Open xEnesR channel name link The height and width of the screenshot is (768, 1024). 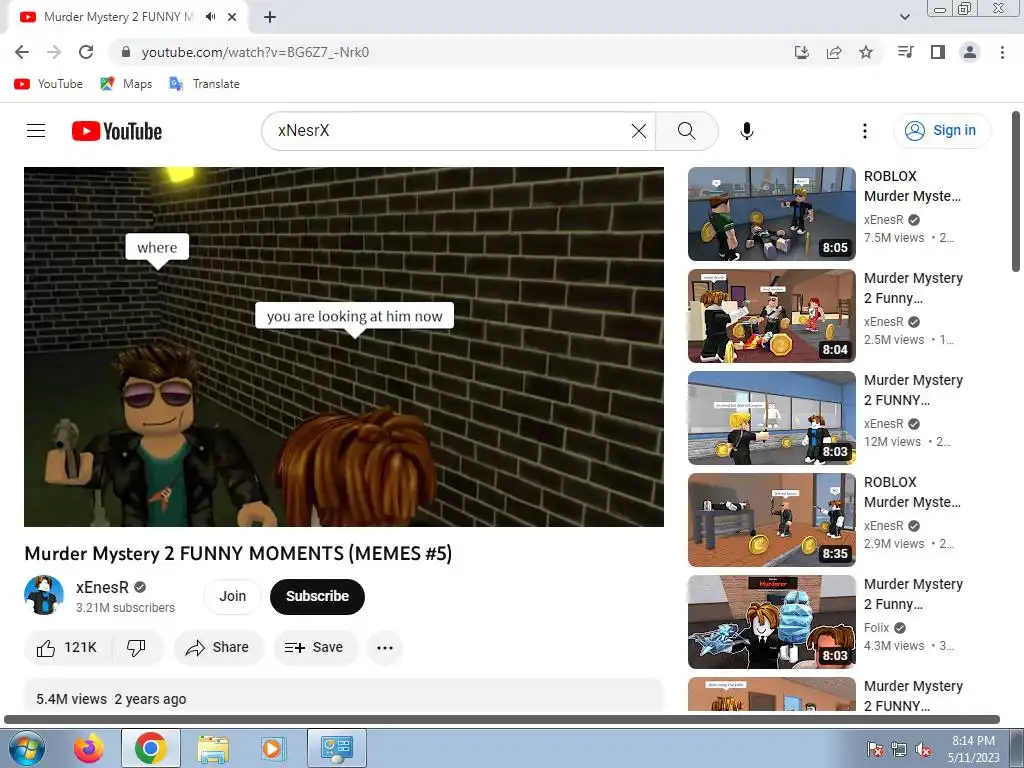pyautogui.click(x=103, y=587)
